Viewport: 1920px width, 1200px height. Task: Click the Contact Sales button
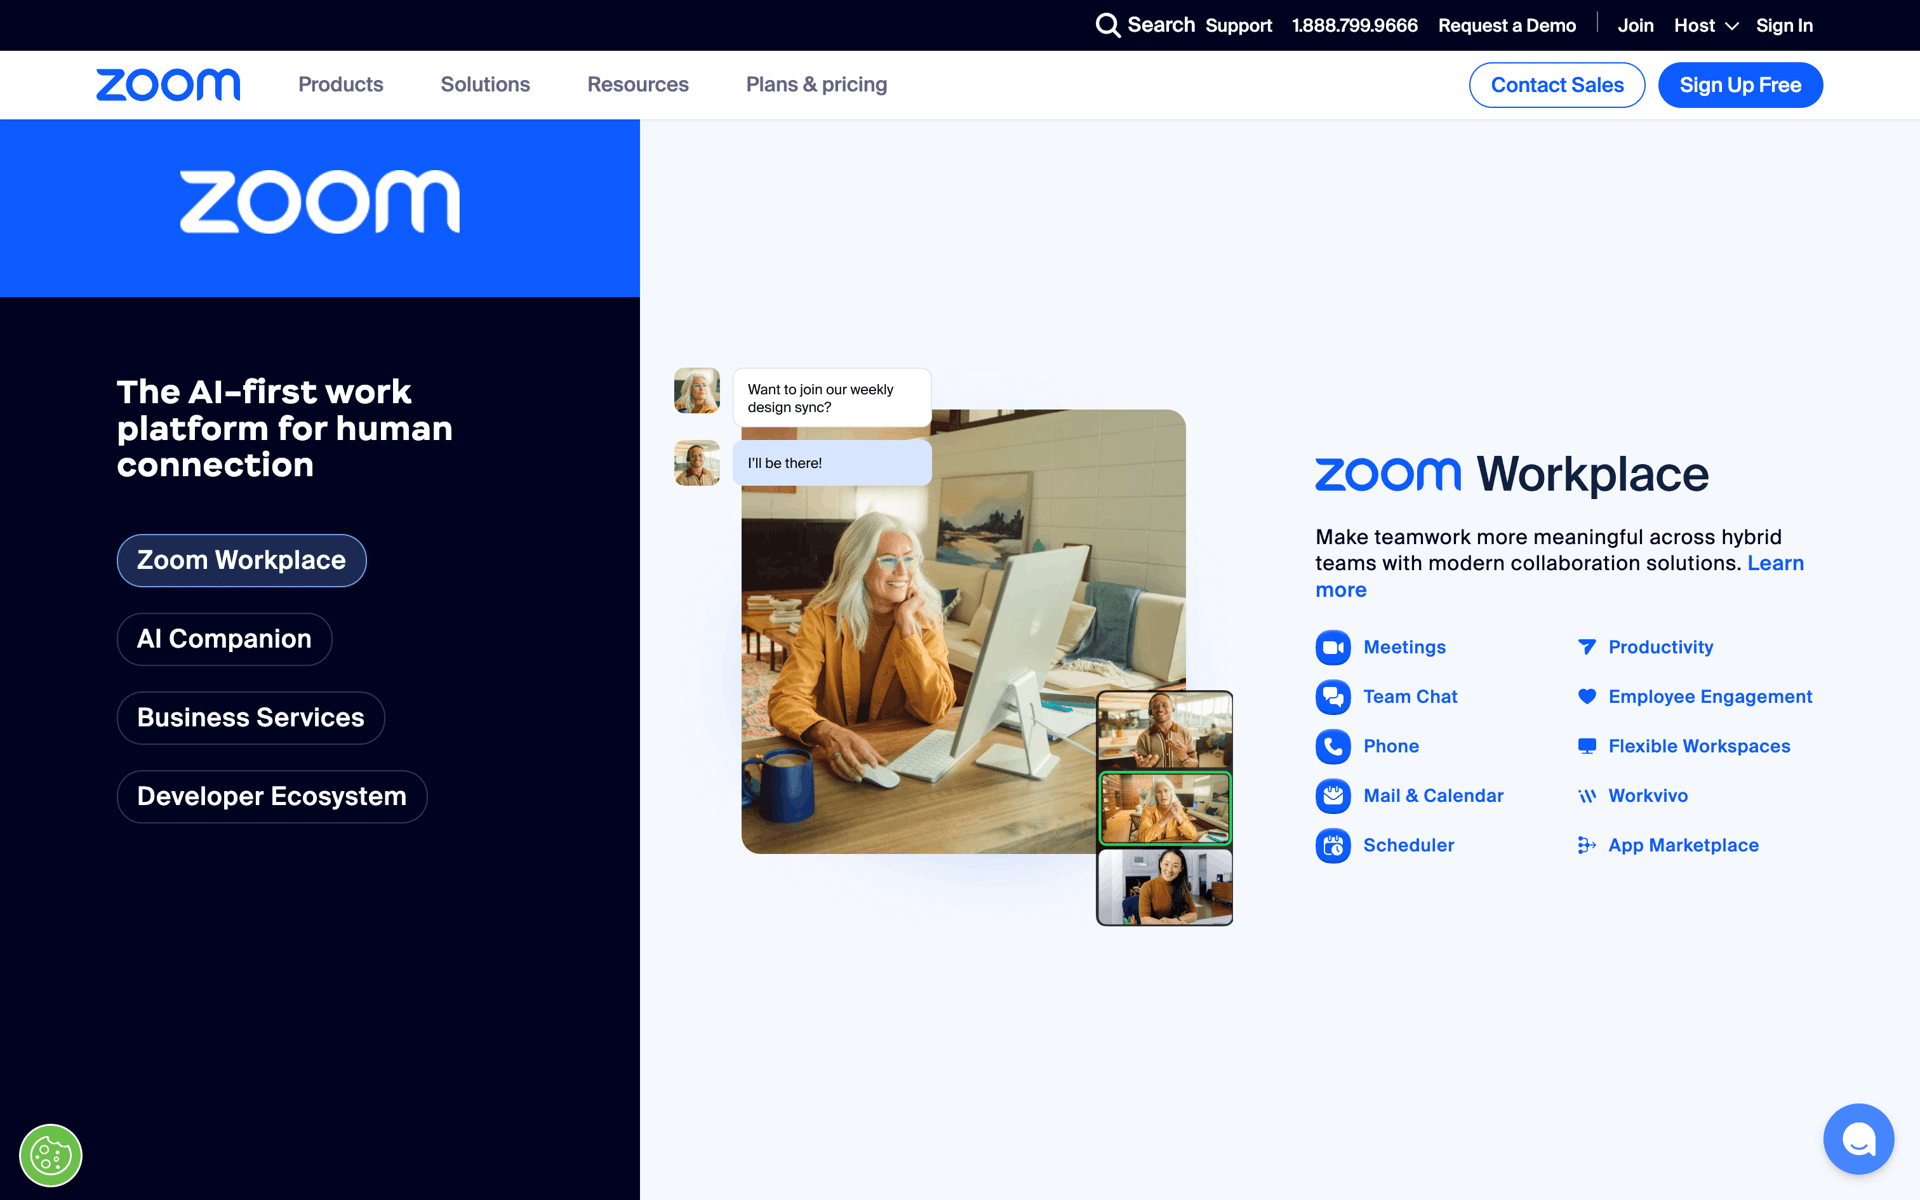pos(1557,85)
